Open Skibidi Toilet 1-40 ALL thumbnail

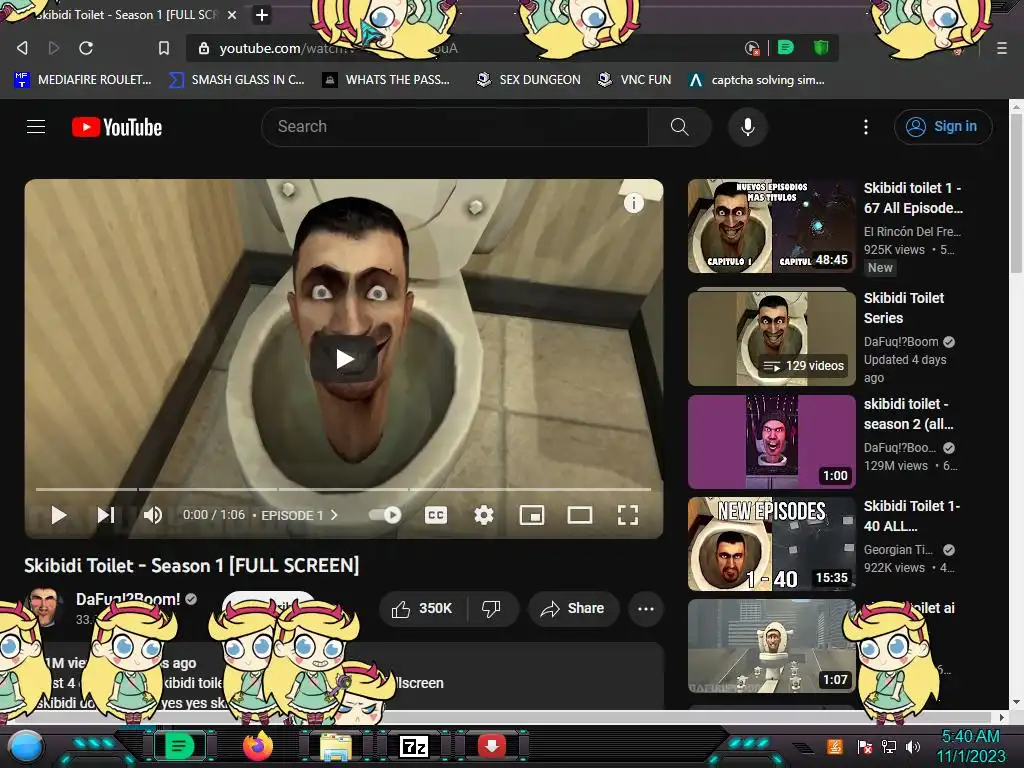(x=771, y=544)
